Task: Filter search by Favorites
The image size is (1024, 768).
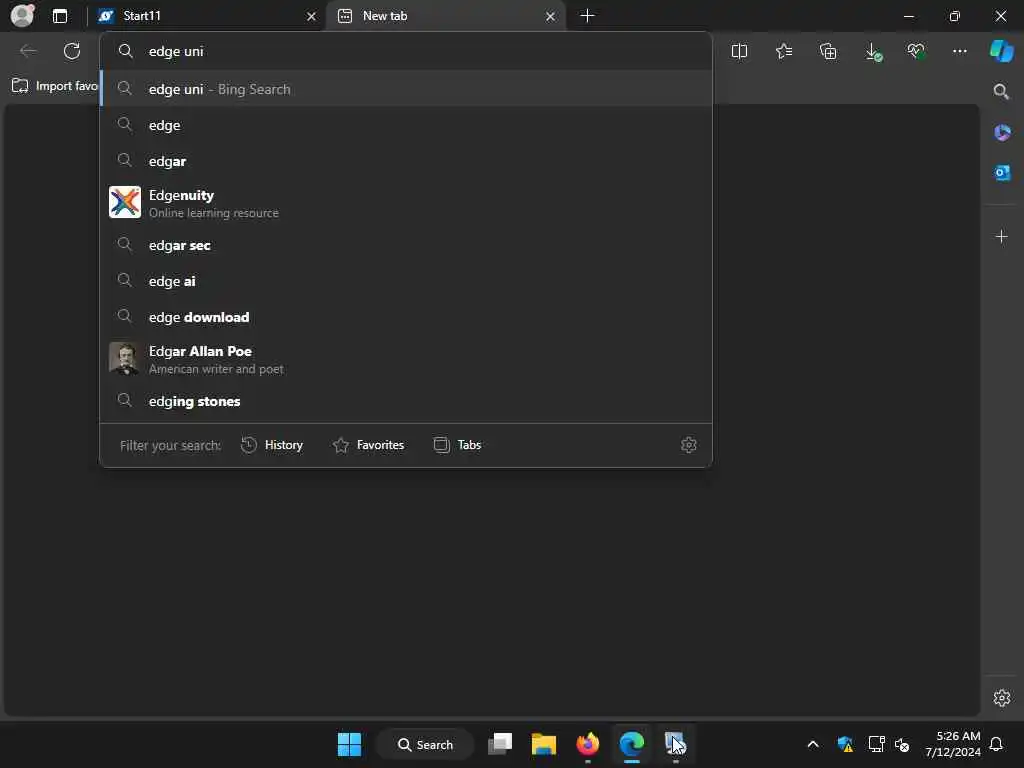Action: point(368,445)
